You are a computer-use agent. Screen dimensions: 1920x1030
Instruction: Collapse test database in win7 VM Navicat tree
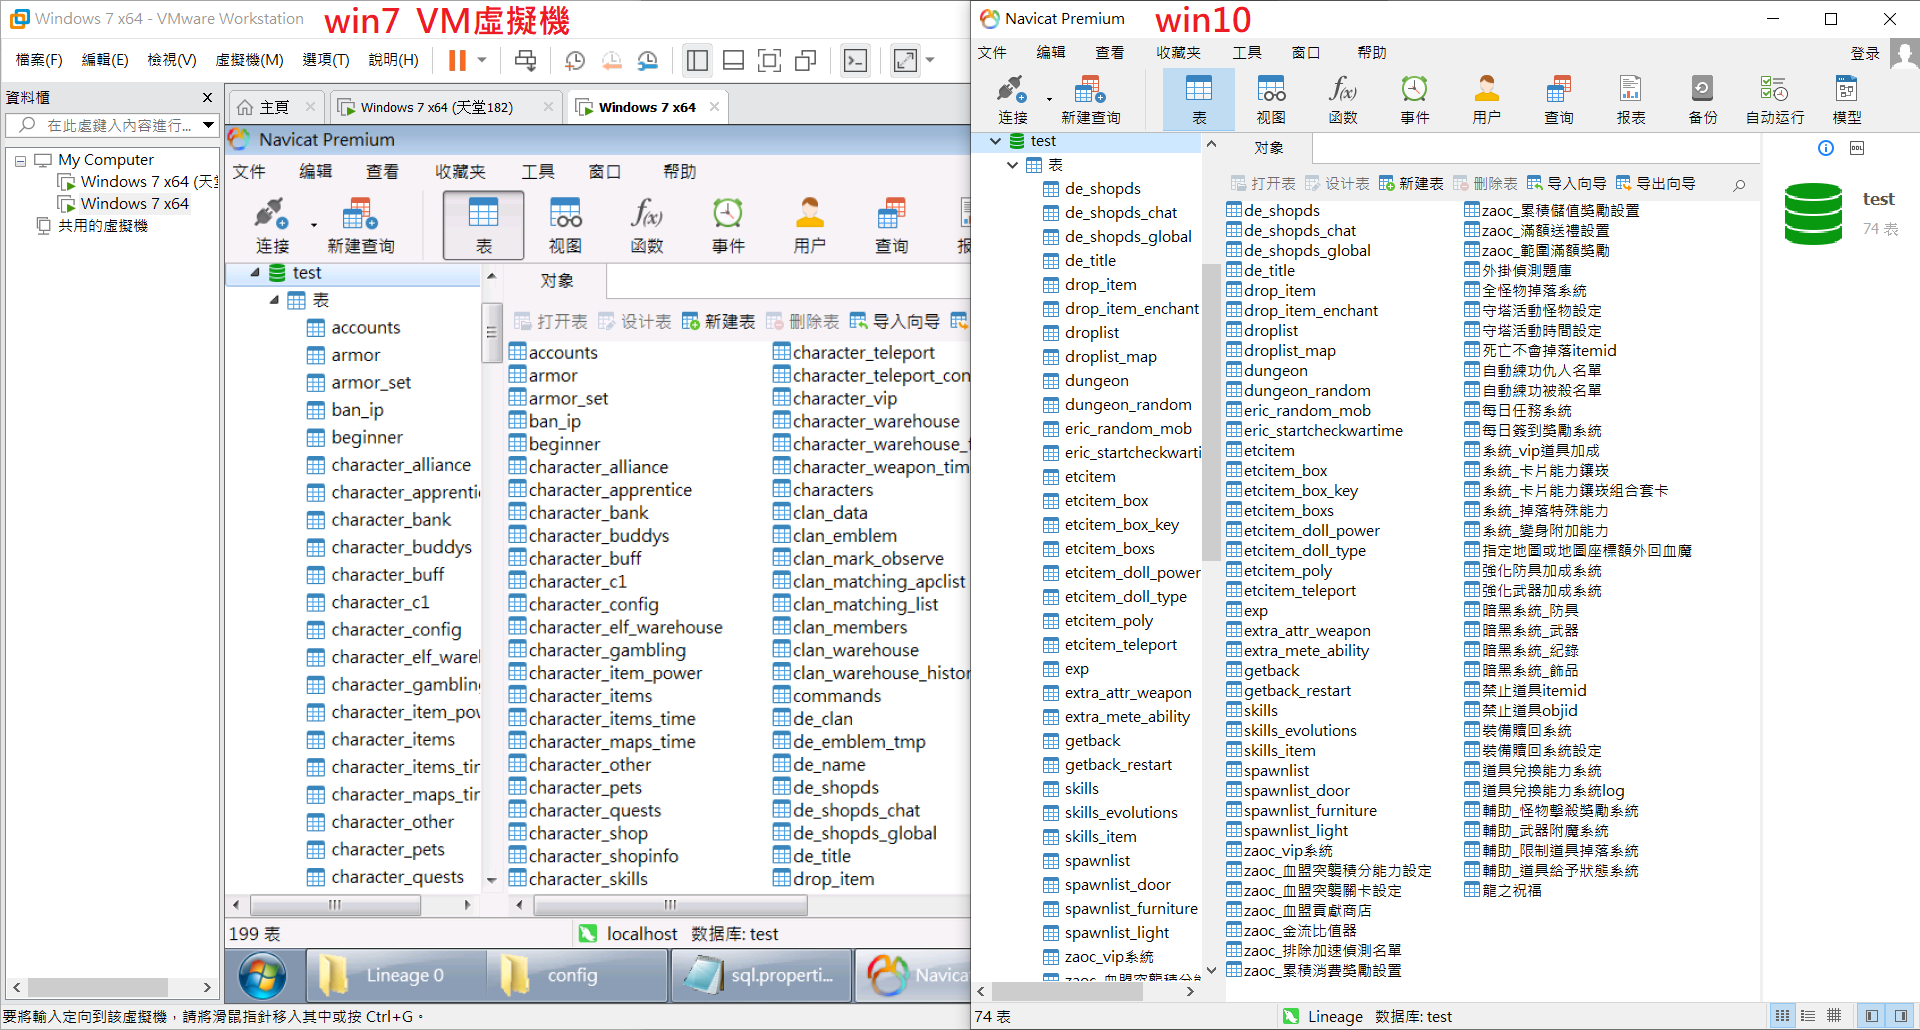pos(255,273)
